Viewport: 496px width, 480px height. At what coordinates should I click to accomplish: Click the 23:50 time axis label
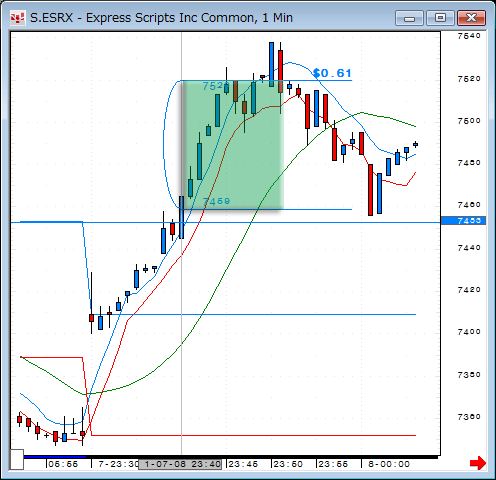pos(288,464)
